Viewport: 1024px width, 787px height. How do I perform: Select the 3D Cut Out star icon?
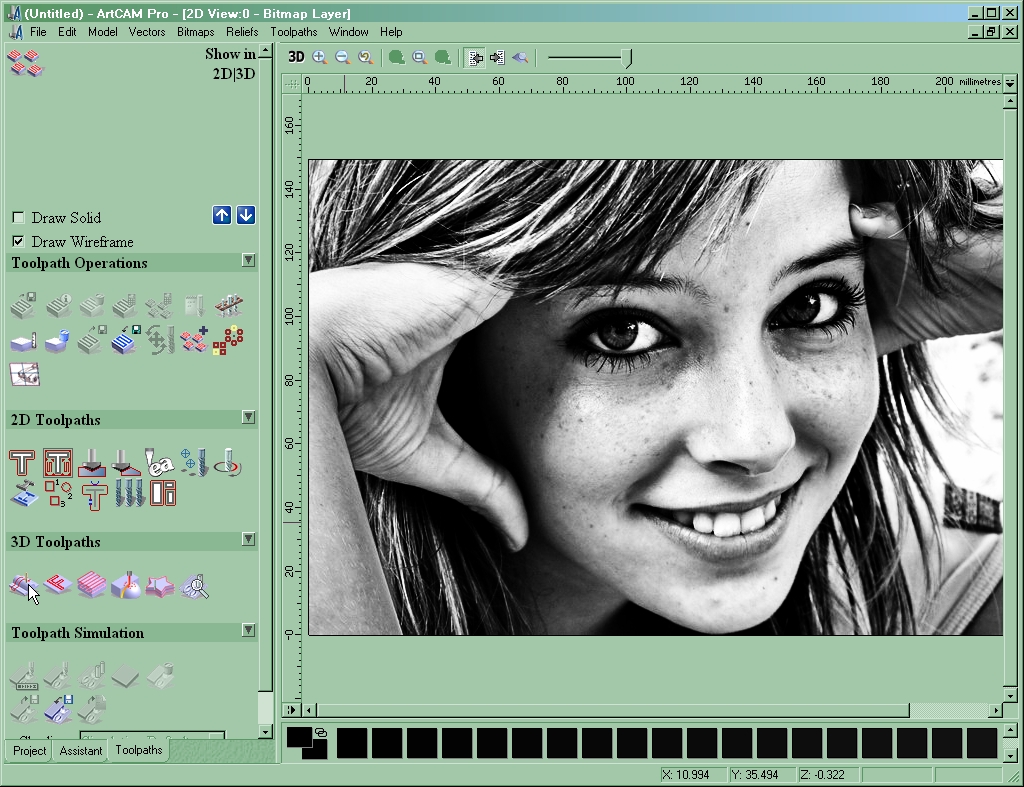(160, 585)
